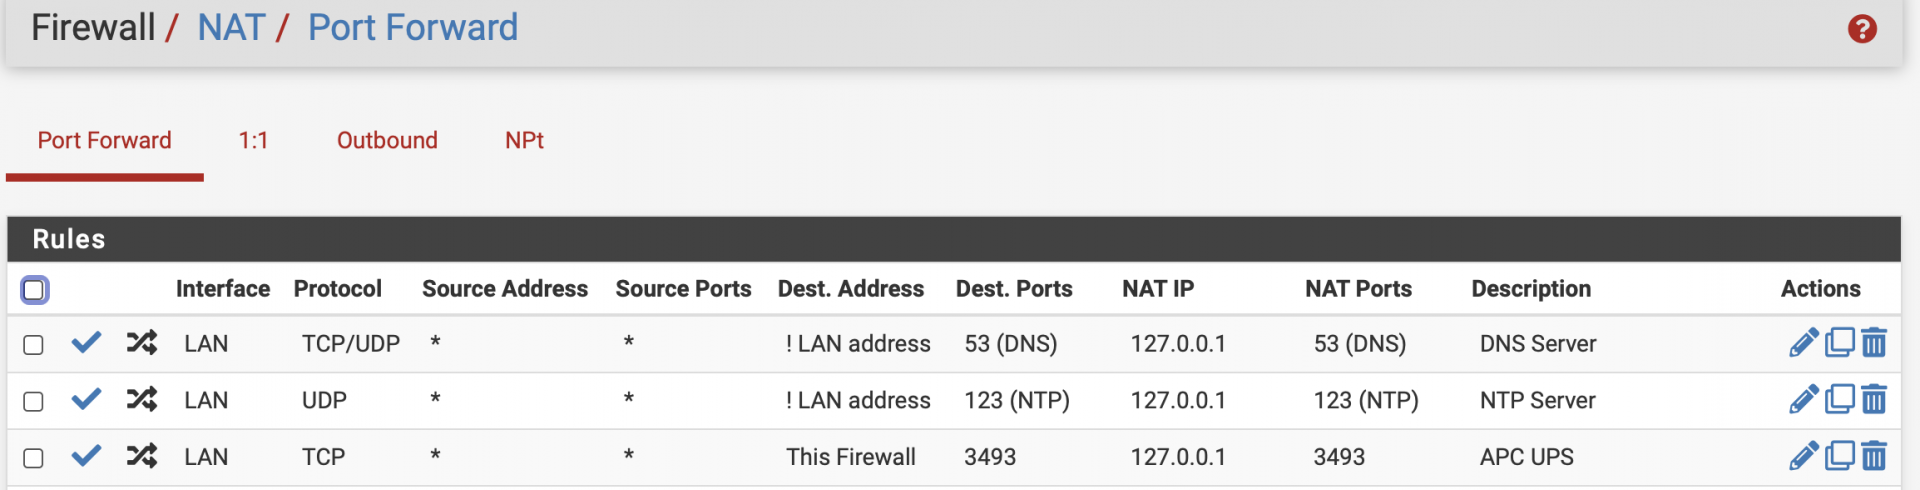Toggle the blue checkmark on DNS Server rule
Viewport: 1920px width, 490px height.
point(86,343)
